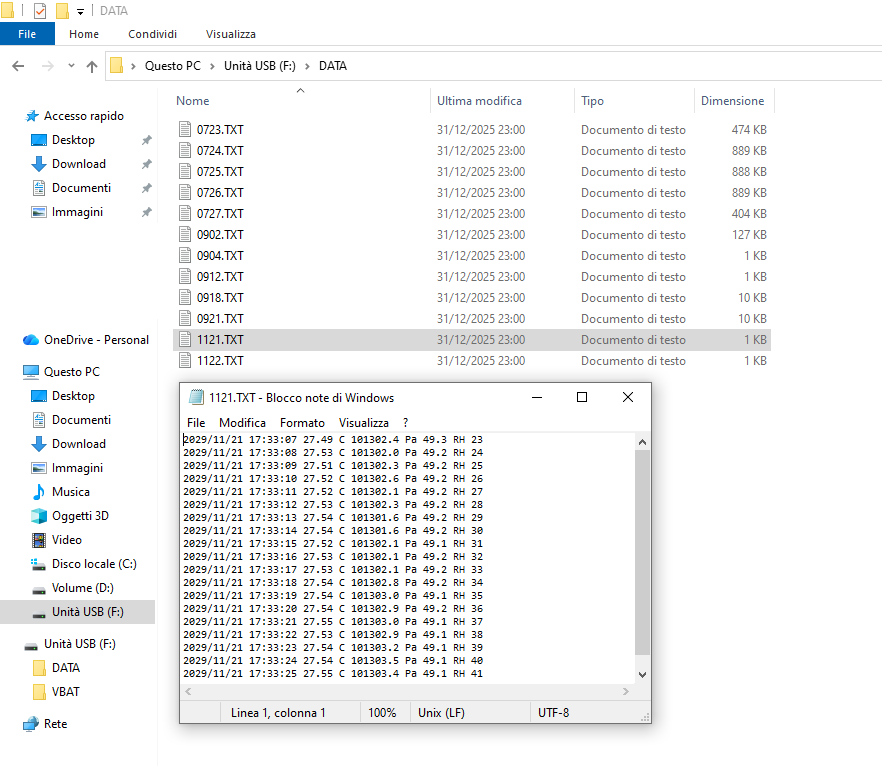Image resolution: width=882 pixels, height=766 pixels.
Task: Click the pinned Download arrow icon in quick access
Action: pyautogui.click(x=39, y=164)
